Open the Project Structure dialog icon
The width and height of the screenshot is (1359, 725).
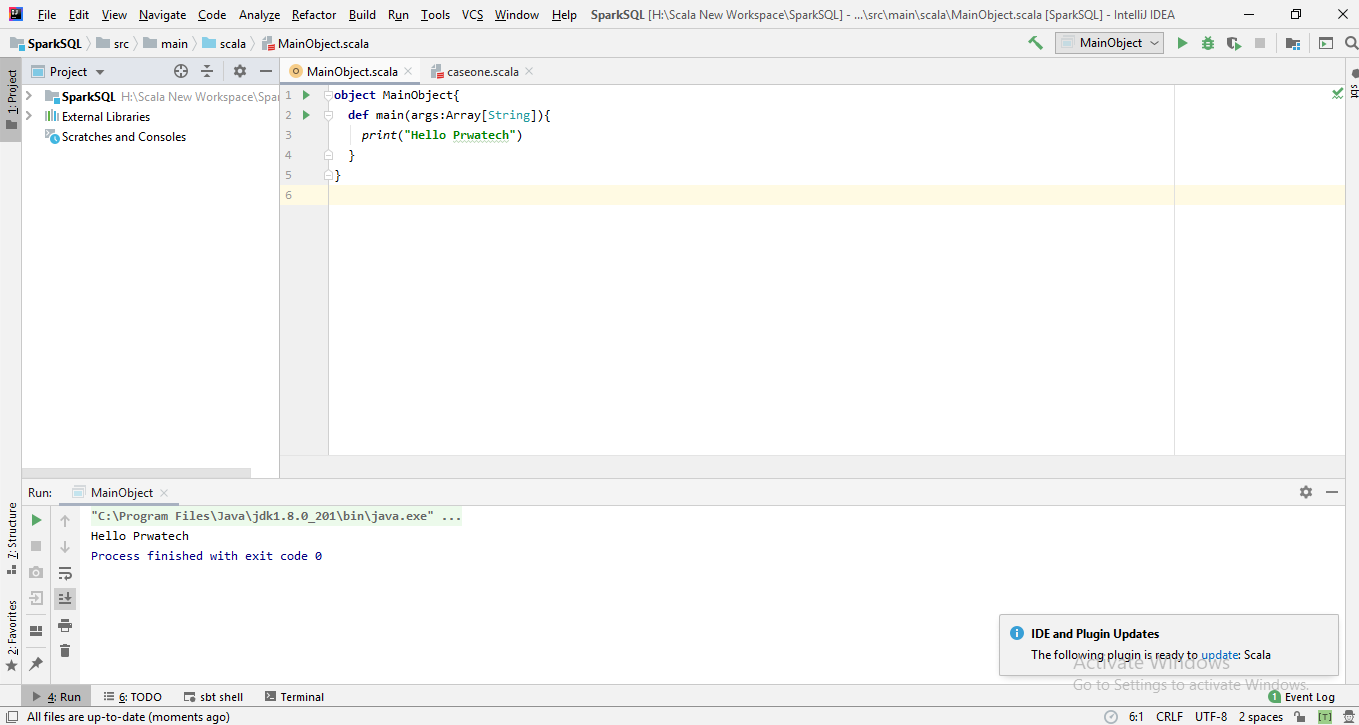click(x=1293, y=43)
